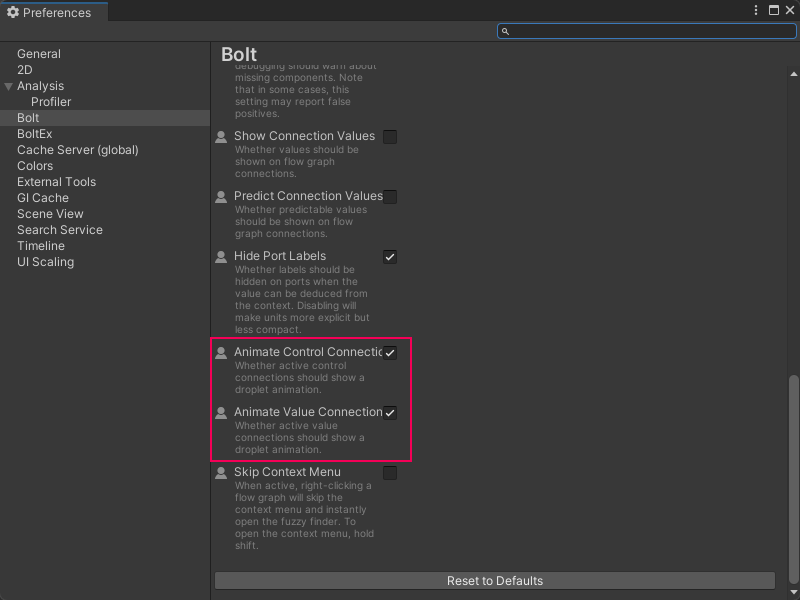Enable the Skip Context Menu checkbox
The image size is (800, 600).
(x=390, y=473)
